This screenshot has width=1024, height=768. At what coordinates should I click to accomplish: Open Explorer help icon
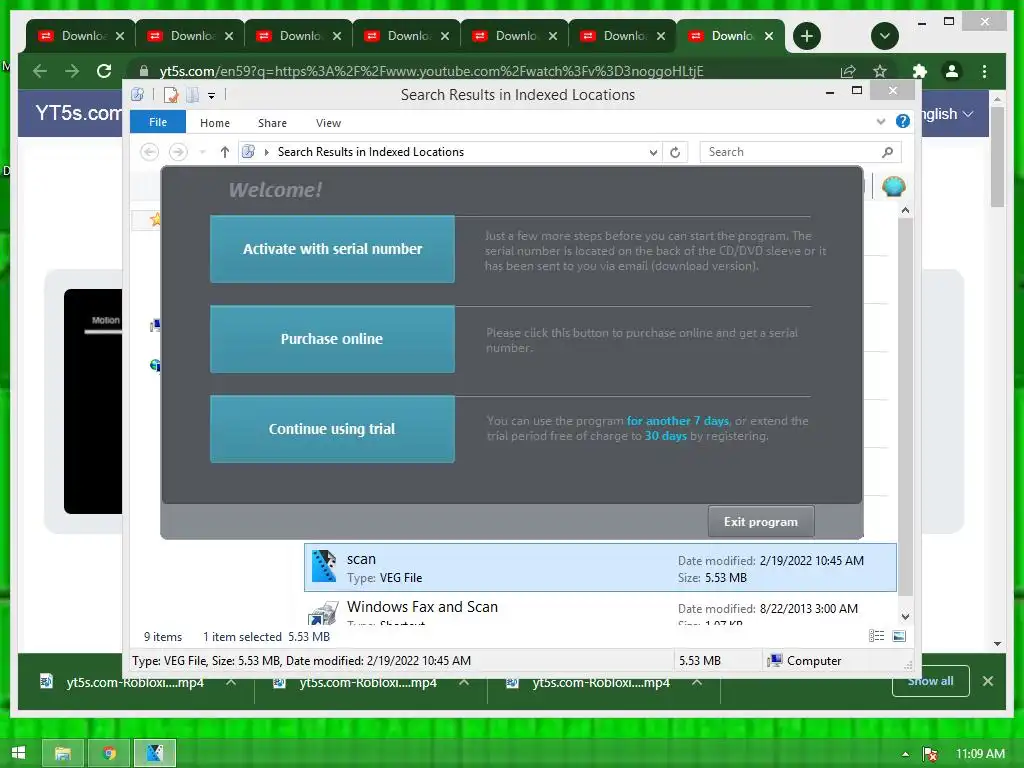(903, 121)
